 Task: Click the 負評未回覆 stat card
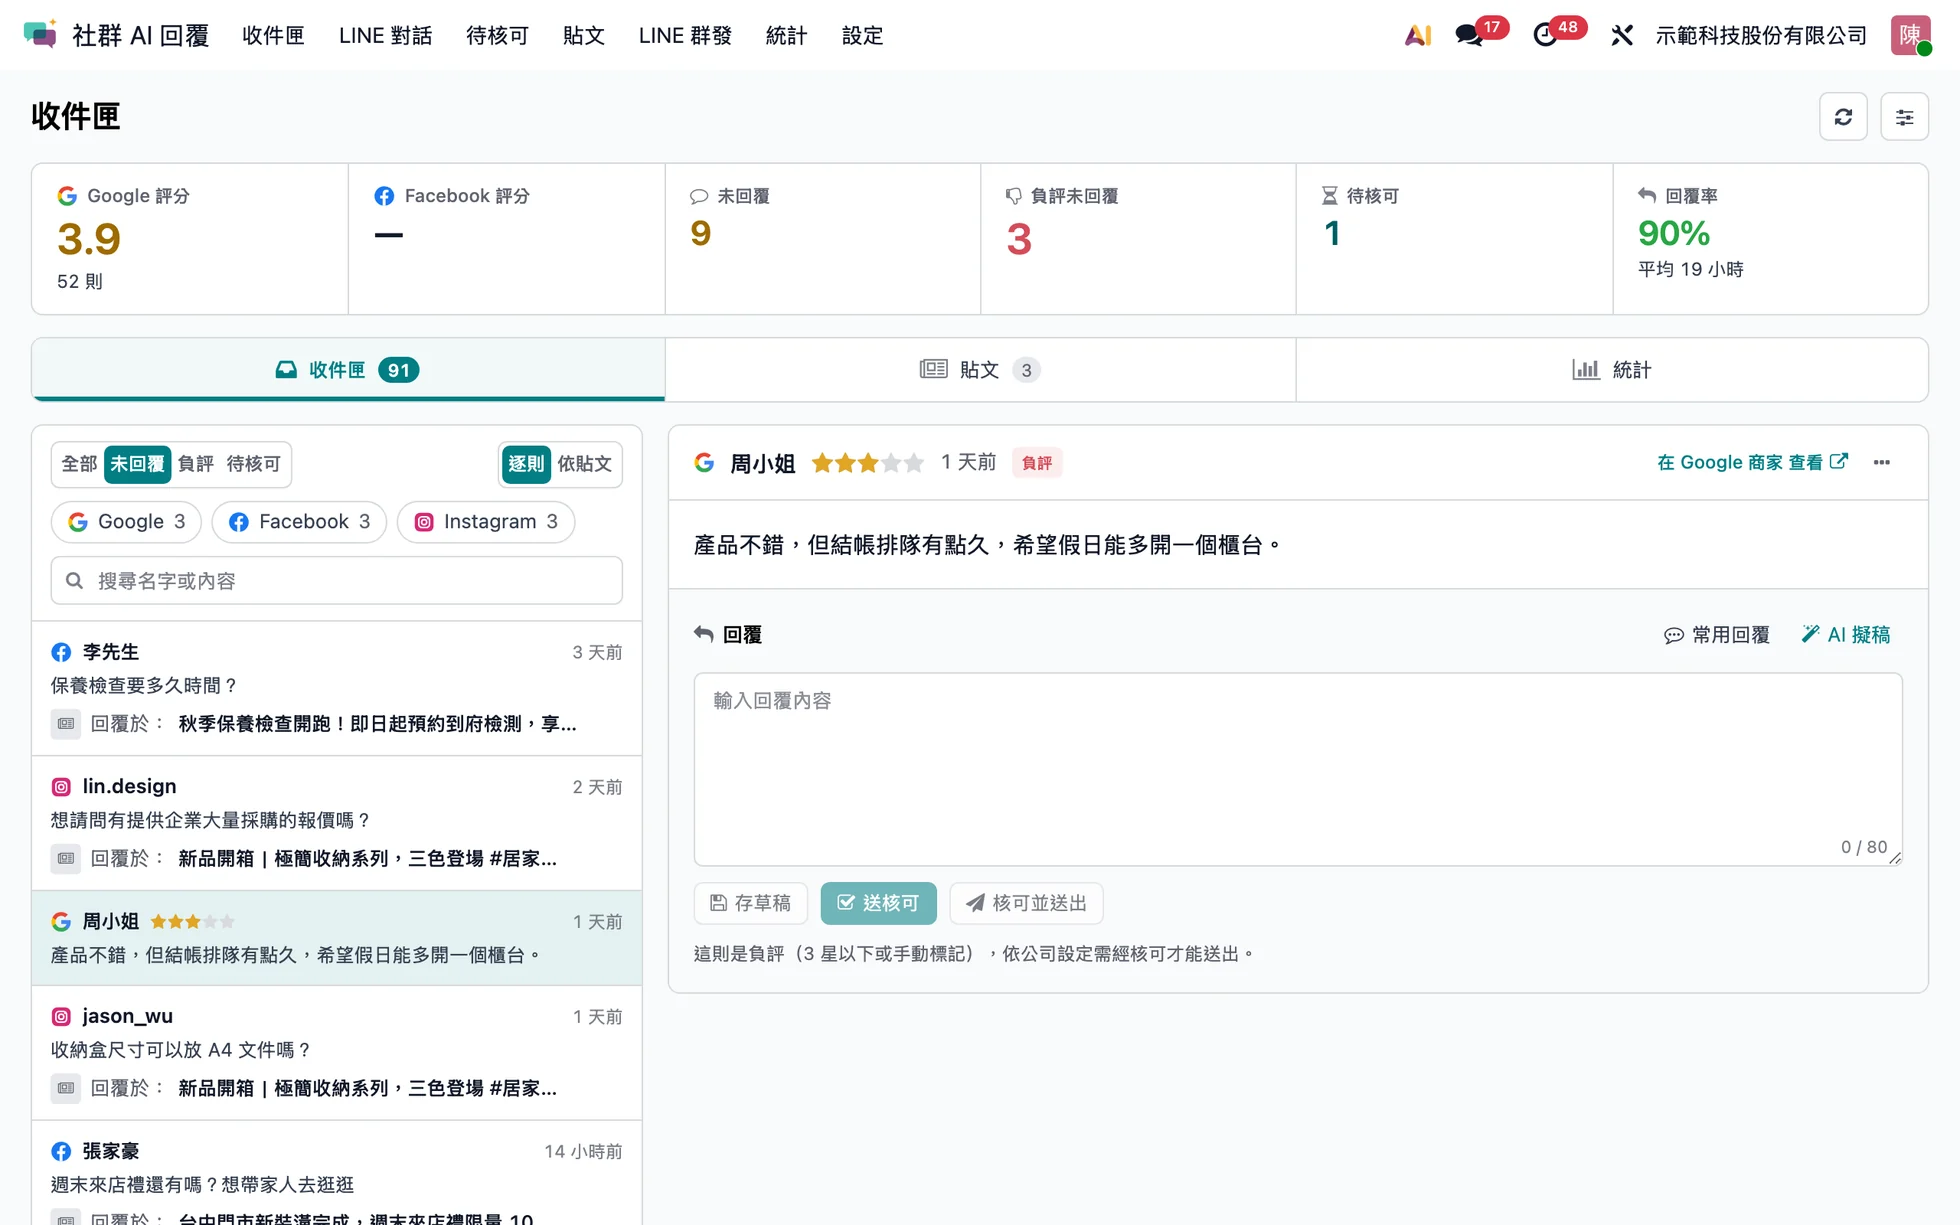1138,239
